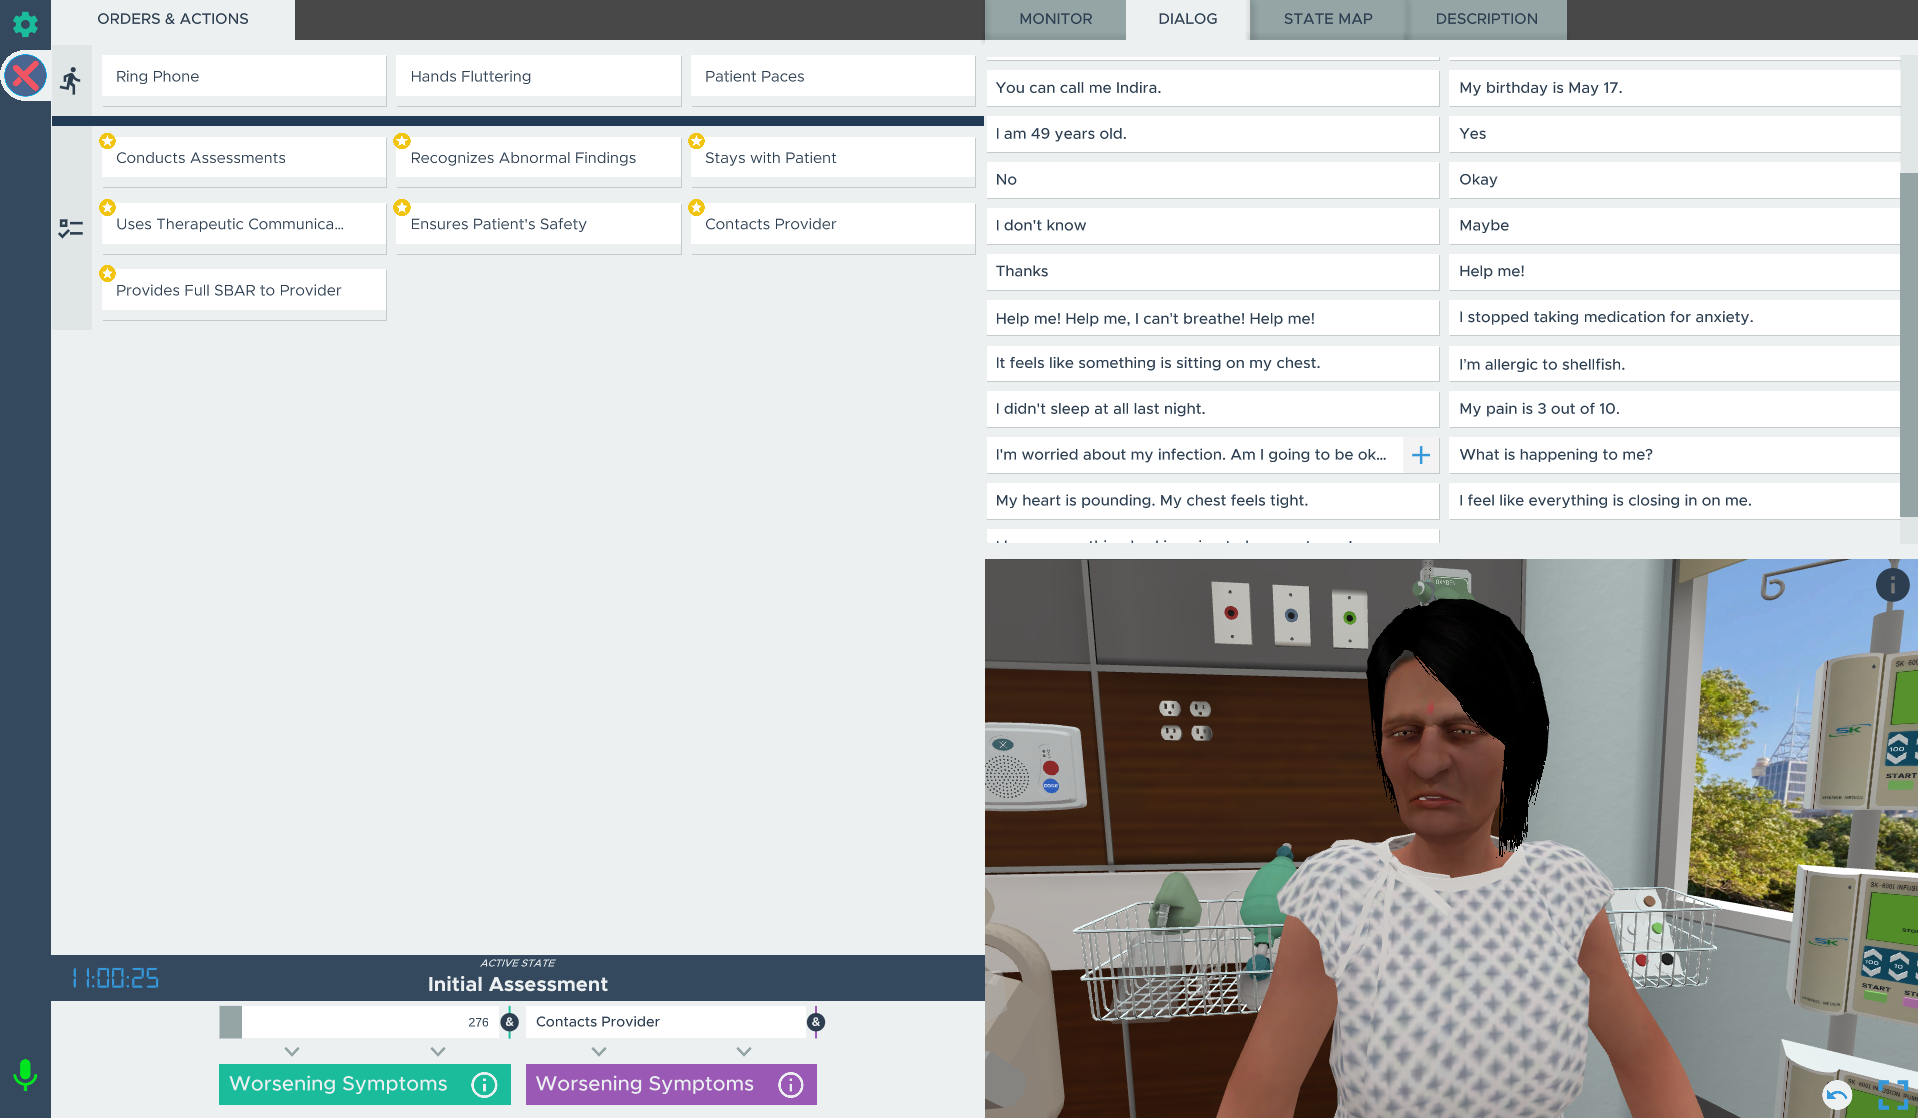
Task: Click the 276 transition timer progress bar
Action: click(x=360, y=1022)
